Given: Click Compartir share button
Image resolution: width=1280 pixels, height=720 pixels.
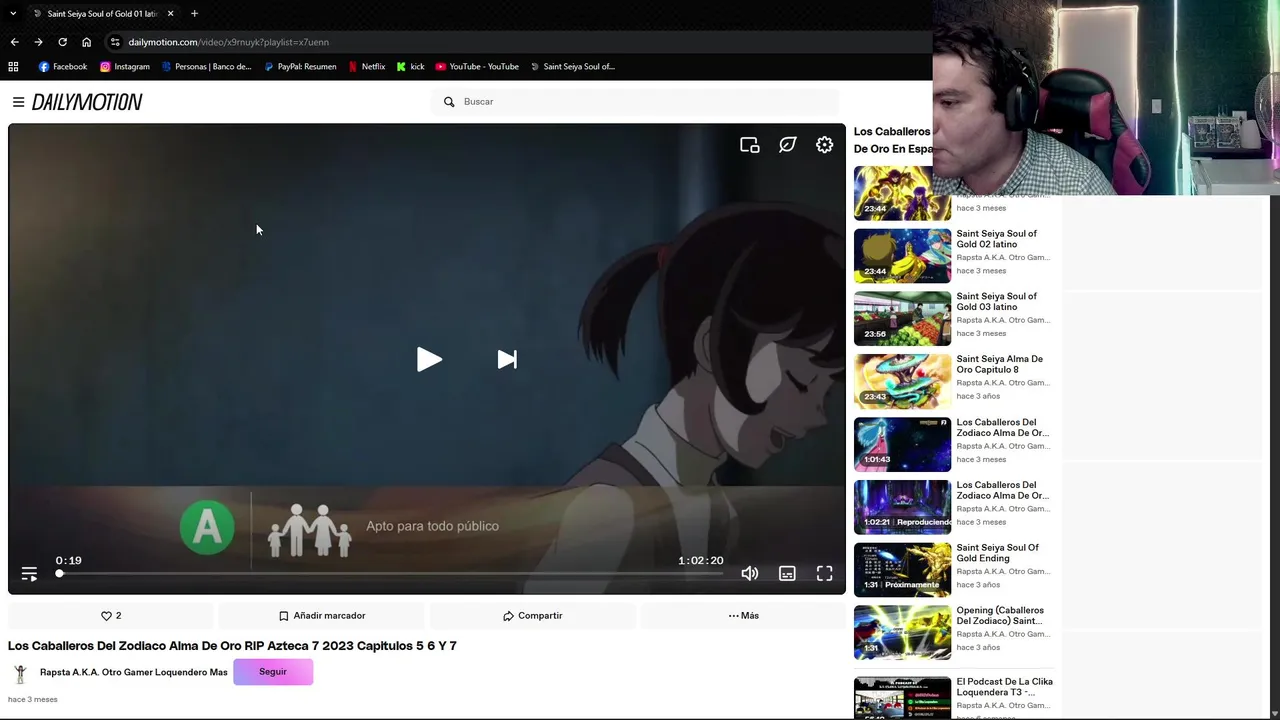Looking at the screenshot, I should (533, 616).
